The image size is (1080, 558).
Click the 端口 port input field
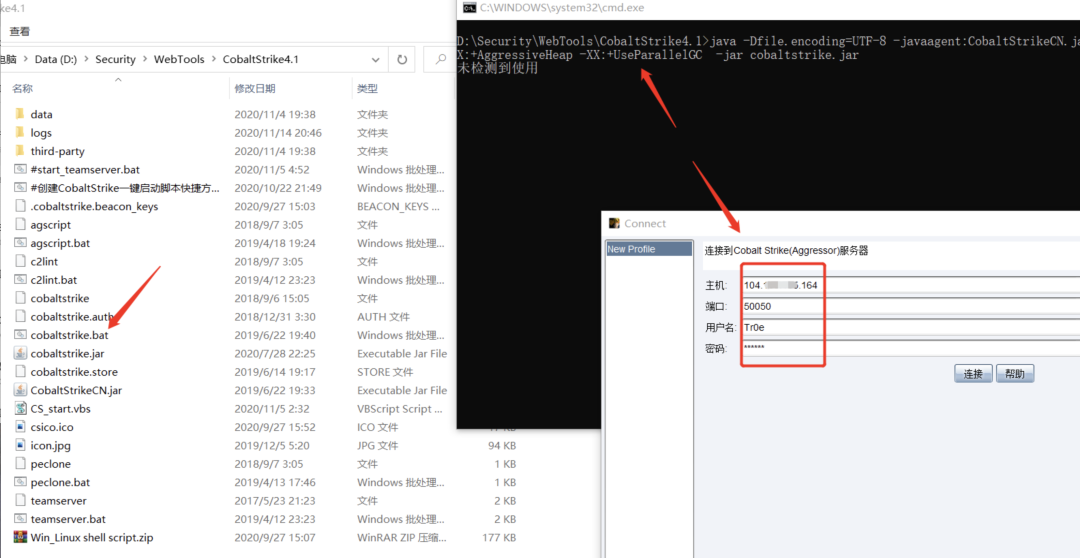(x=911, y=306)
